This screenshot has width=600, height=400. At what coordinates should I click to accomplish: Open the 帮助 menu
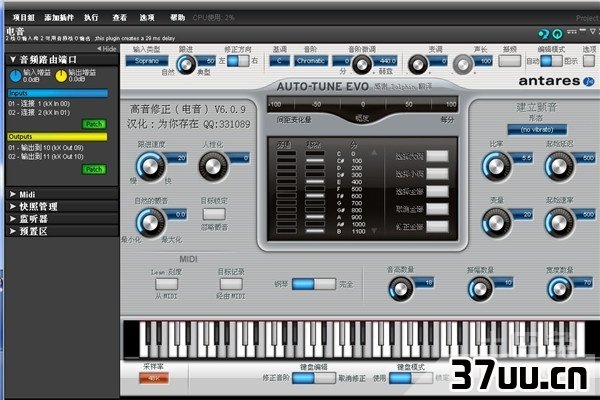(177, 18)
